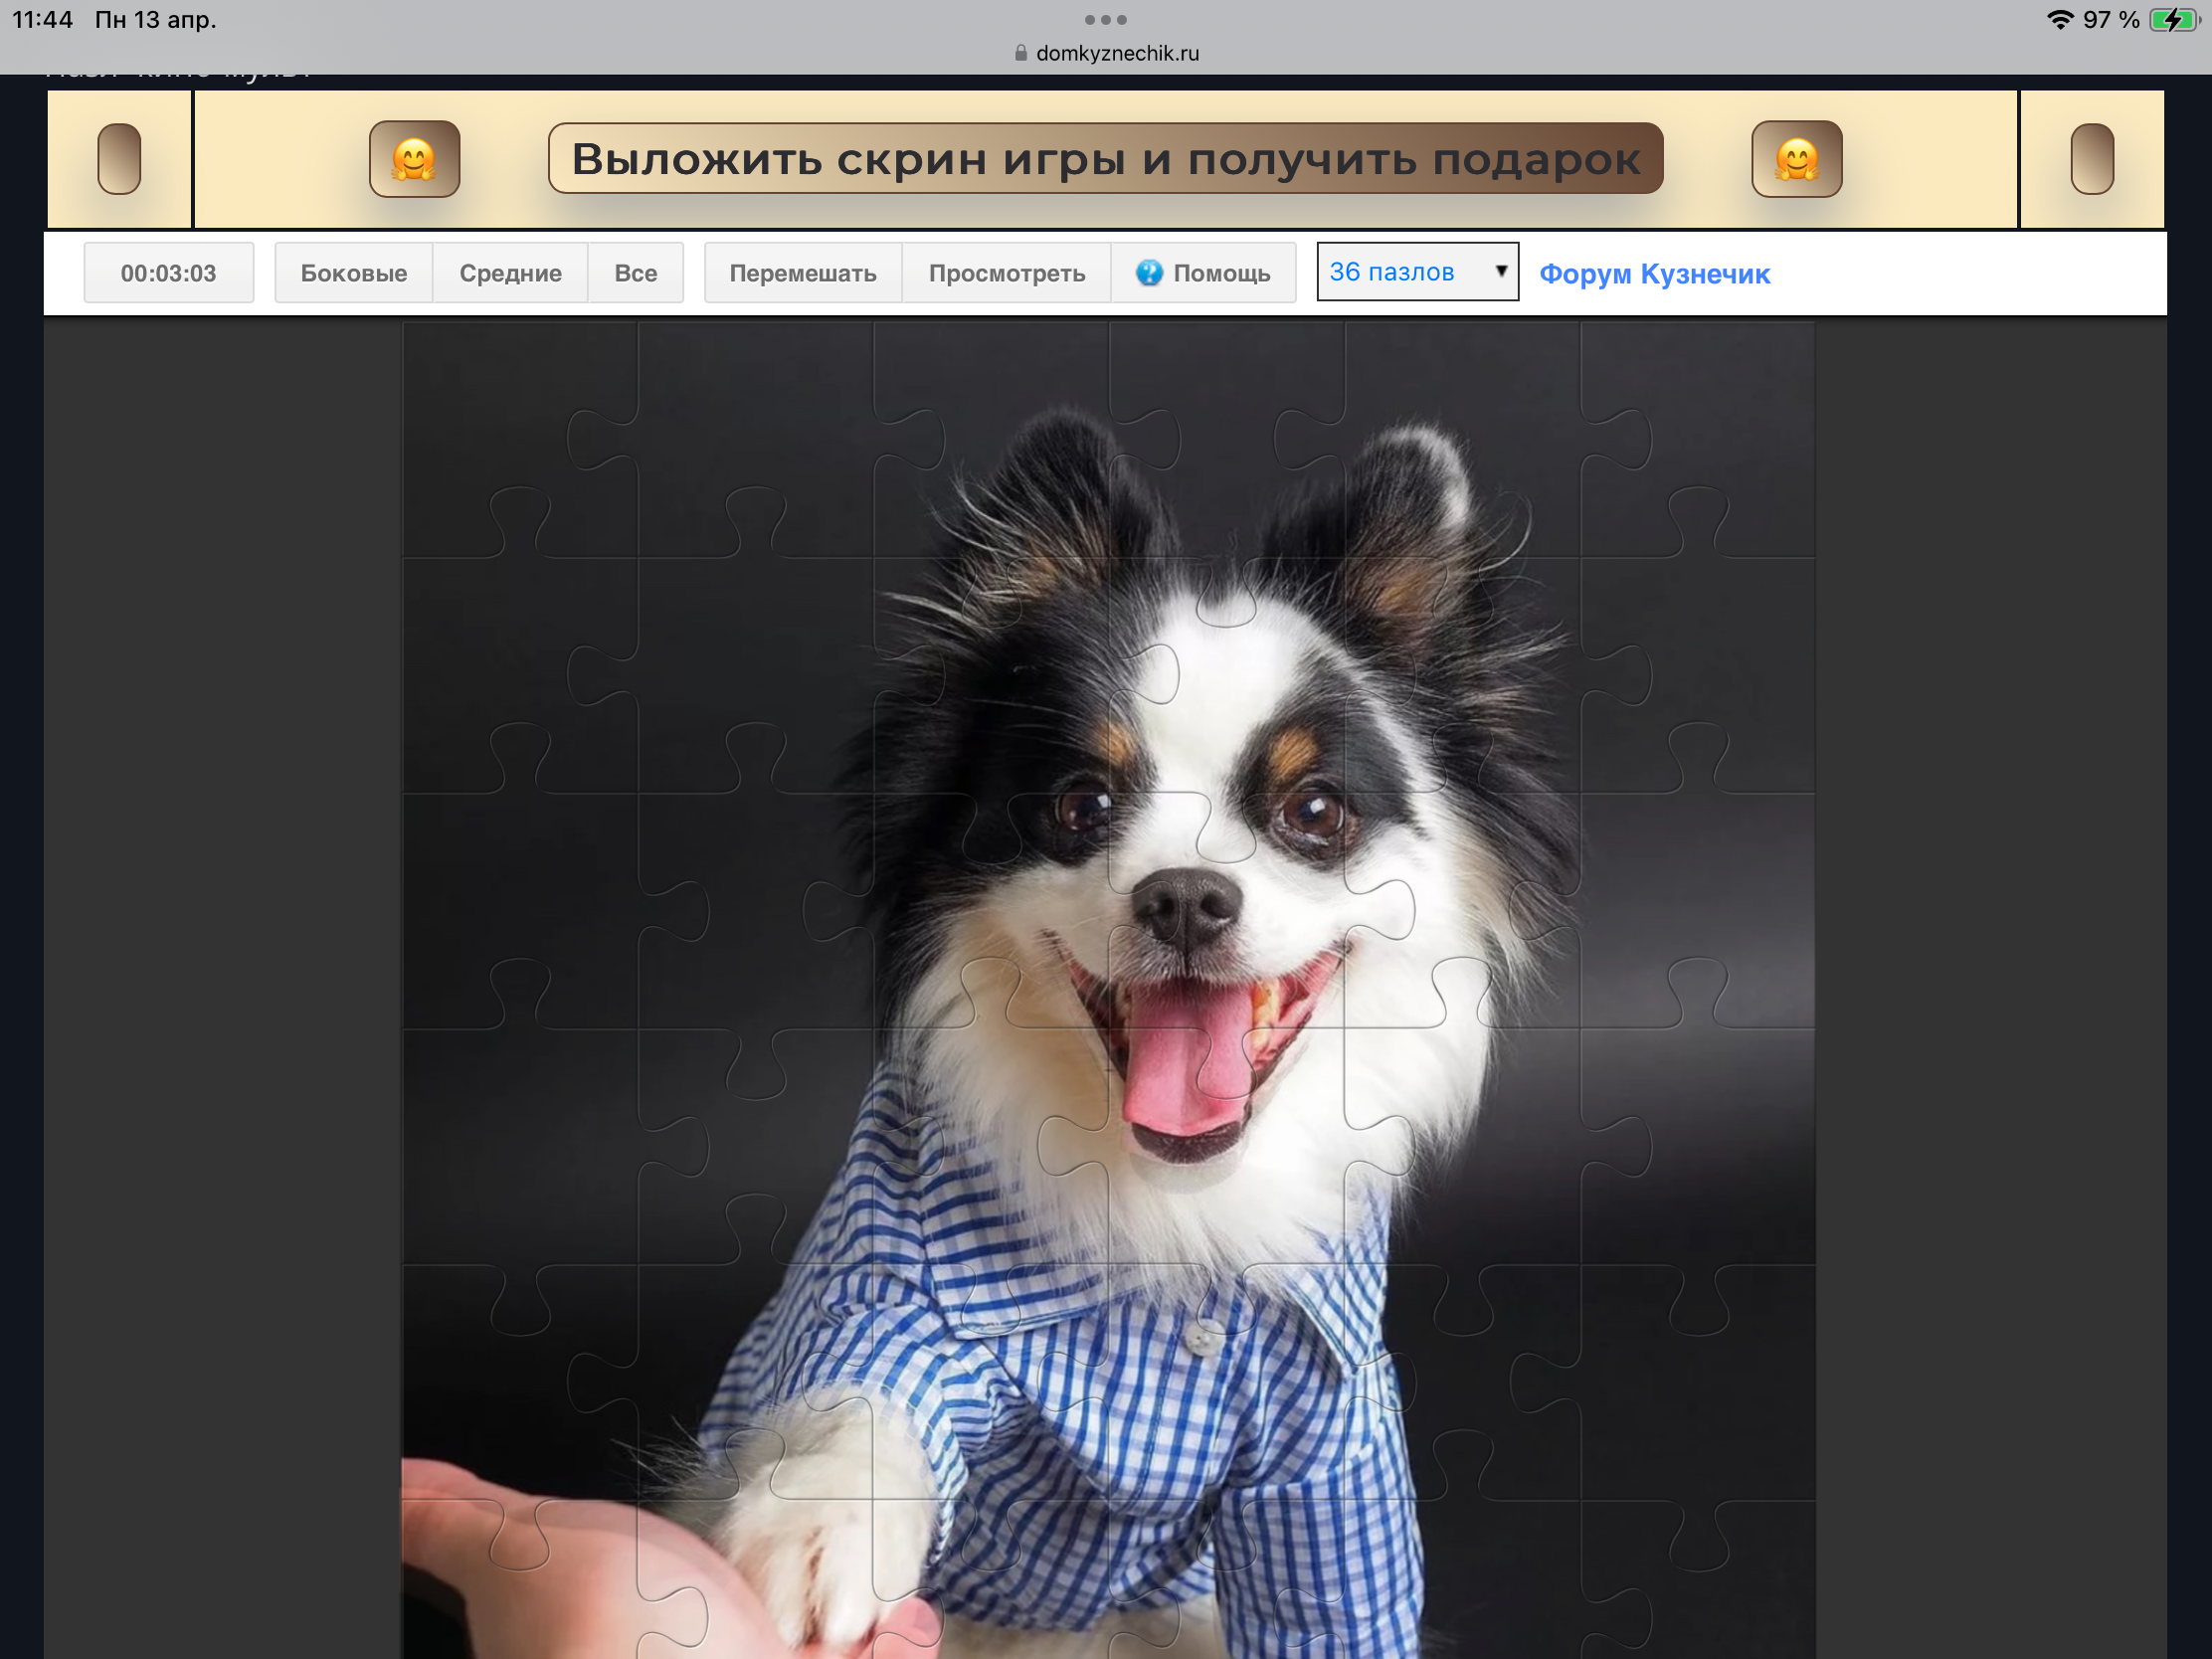The image size is (2212, 1659).
Task: Show Все puzzle pieces
Action: pyautogui.click(x=635, y=273)
